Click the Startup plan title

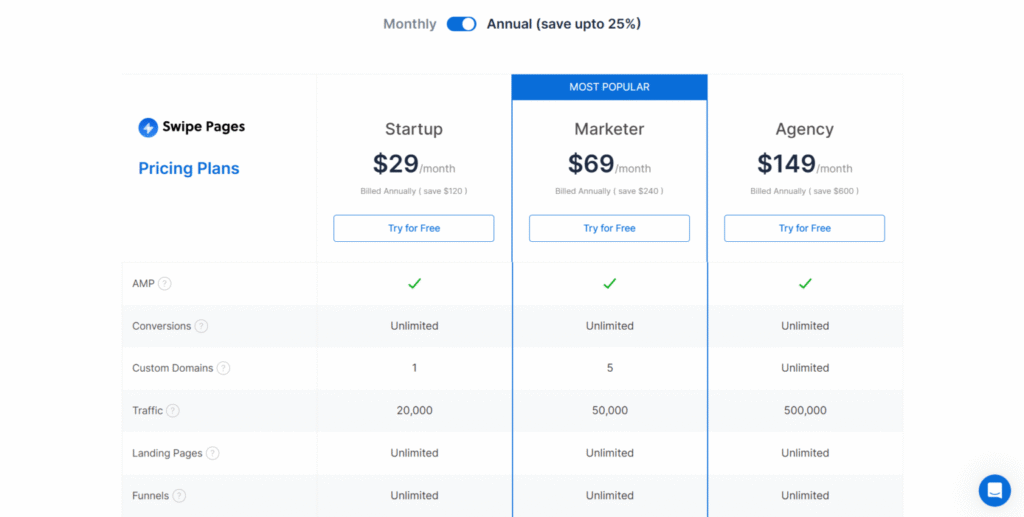tap(414, 129)
